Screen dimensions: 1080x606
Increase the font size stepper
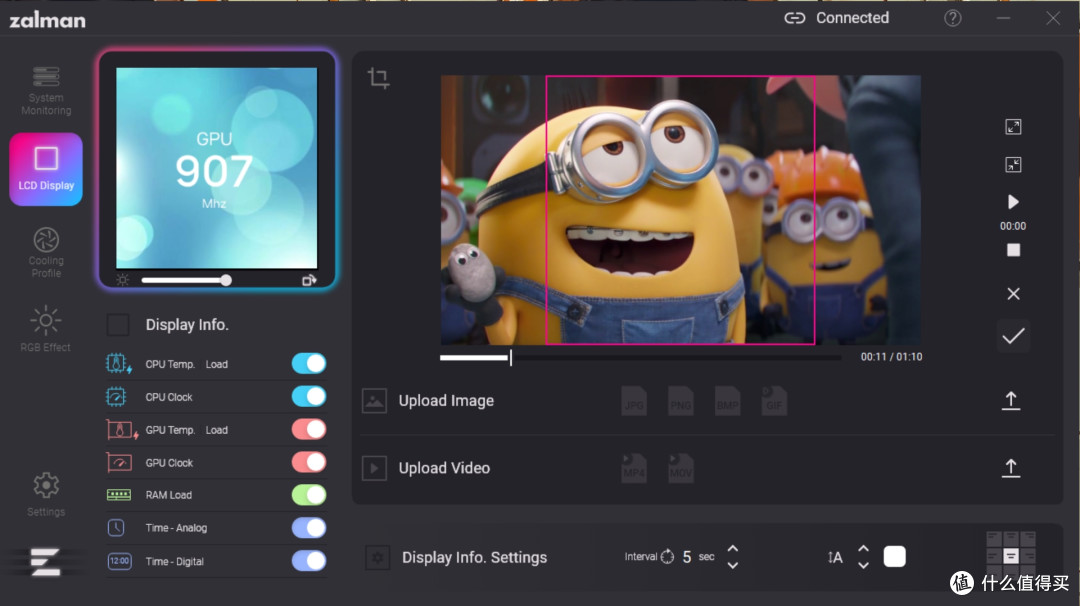[863, 549]
